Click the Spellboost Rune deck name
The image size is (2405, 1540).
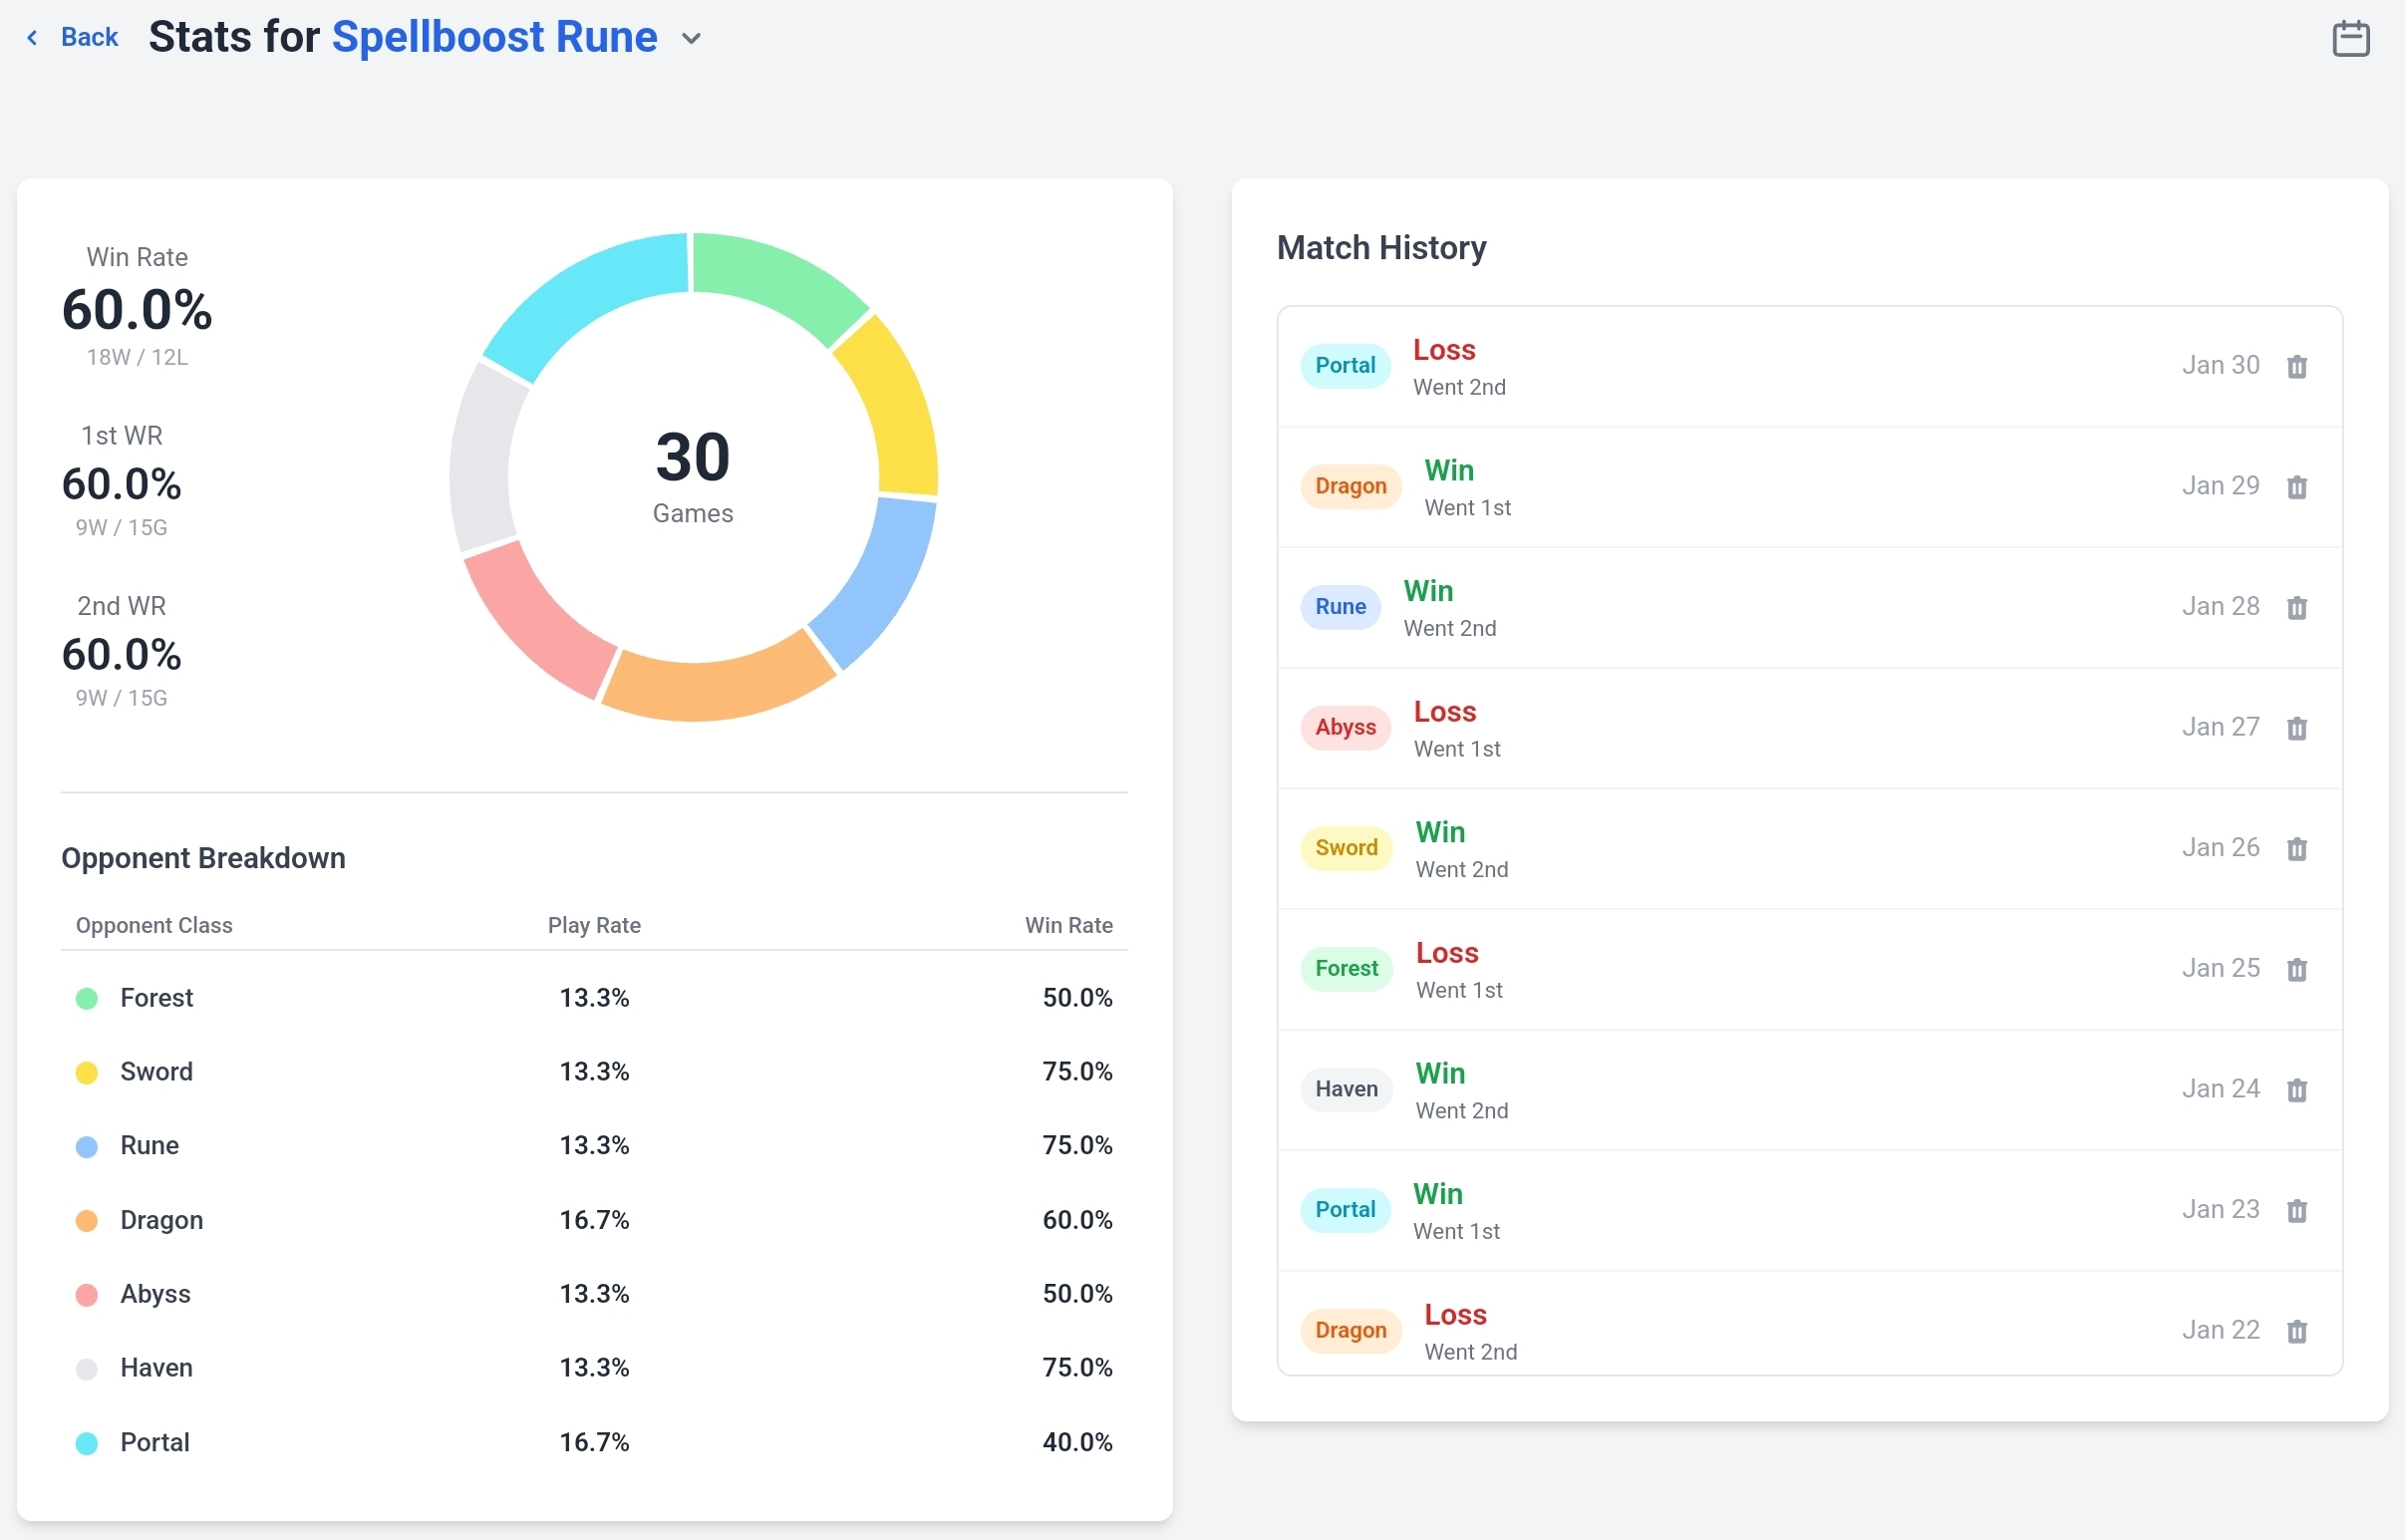point(494,37)
